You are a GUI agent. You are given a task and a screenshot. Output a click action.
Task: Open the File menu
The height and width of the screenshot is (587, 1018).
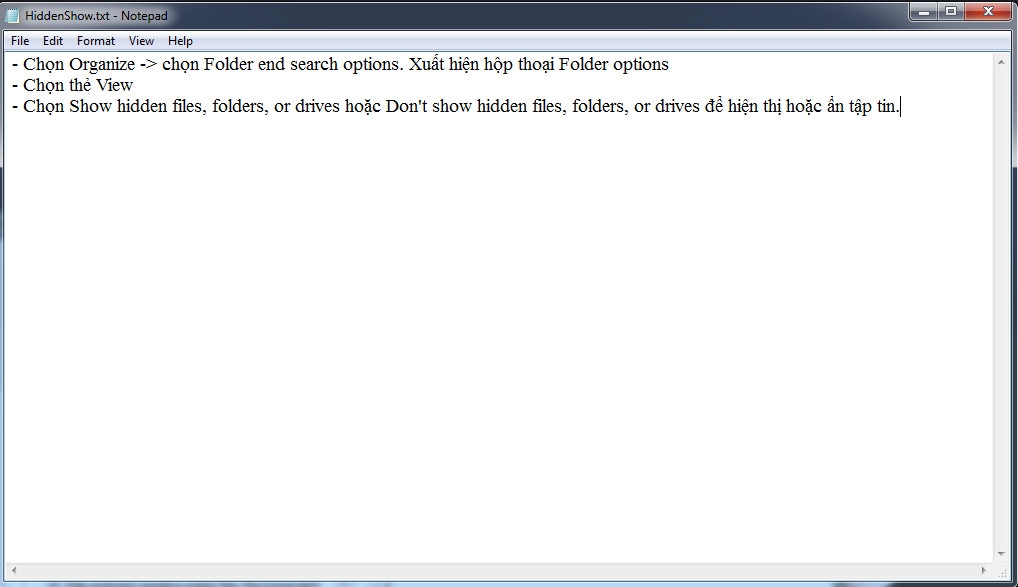pyautogui.click(x=20, y=41)
